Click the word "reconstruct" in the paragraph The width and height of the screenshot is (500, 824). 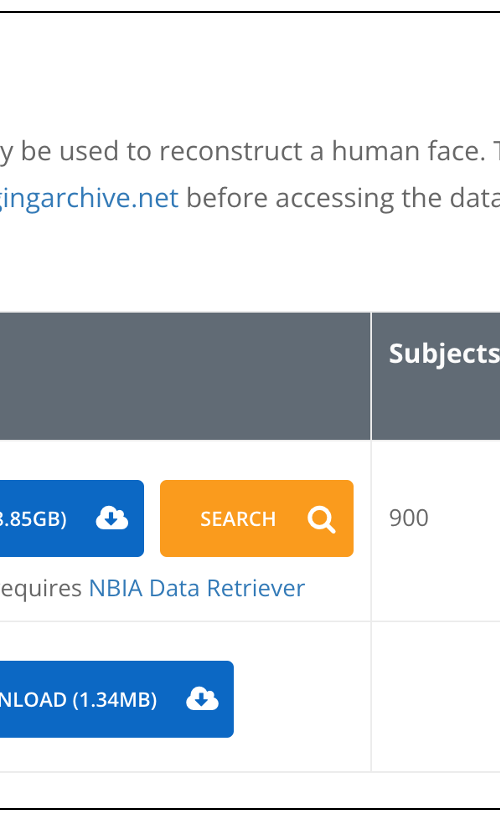click(230, 151)
